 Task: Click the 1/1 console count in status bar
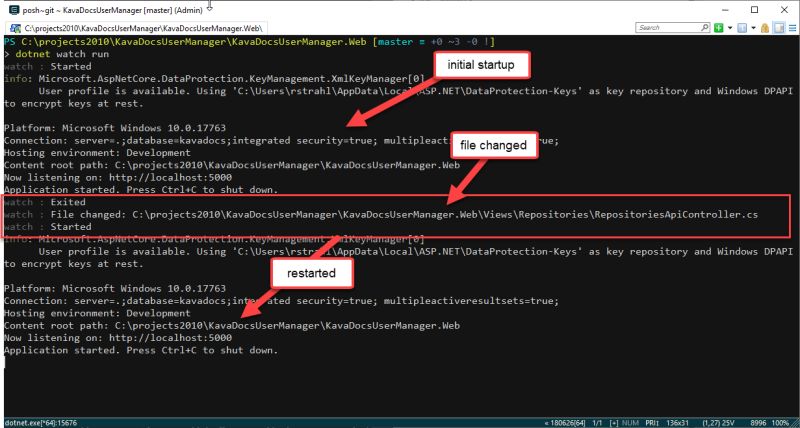coord(599,423)
